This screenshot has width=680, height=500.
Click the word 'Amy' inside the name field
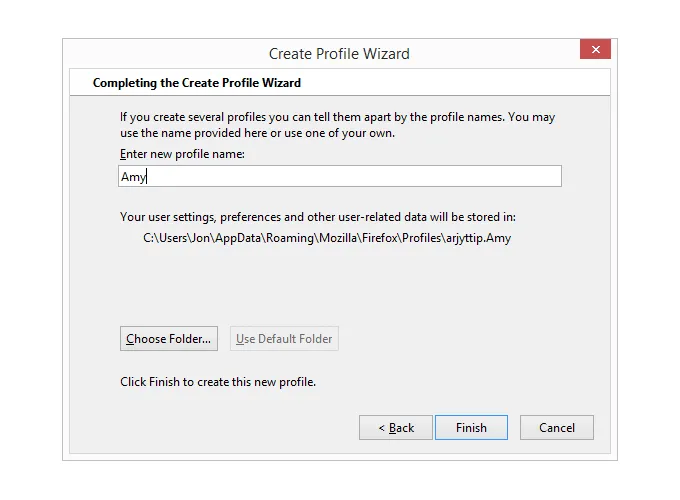click(133, 177)
